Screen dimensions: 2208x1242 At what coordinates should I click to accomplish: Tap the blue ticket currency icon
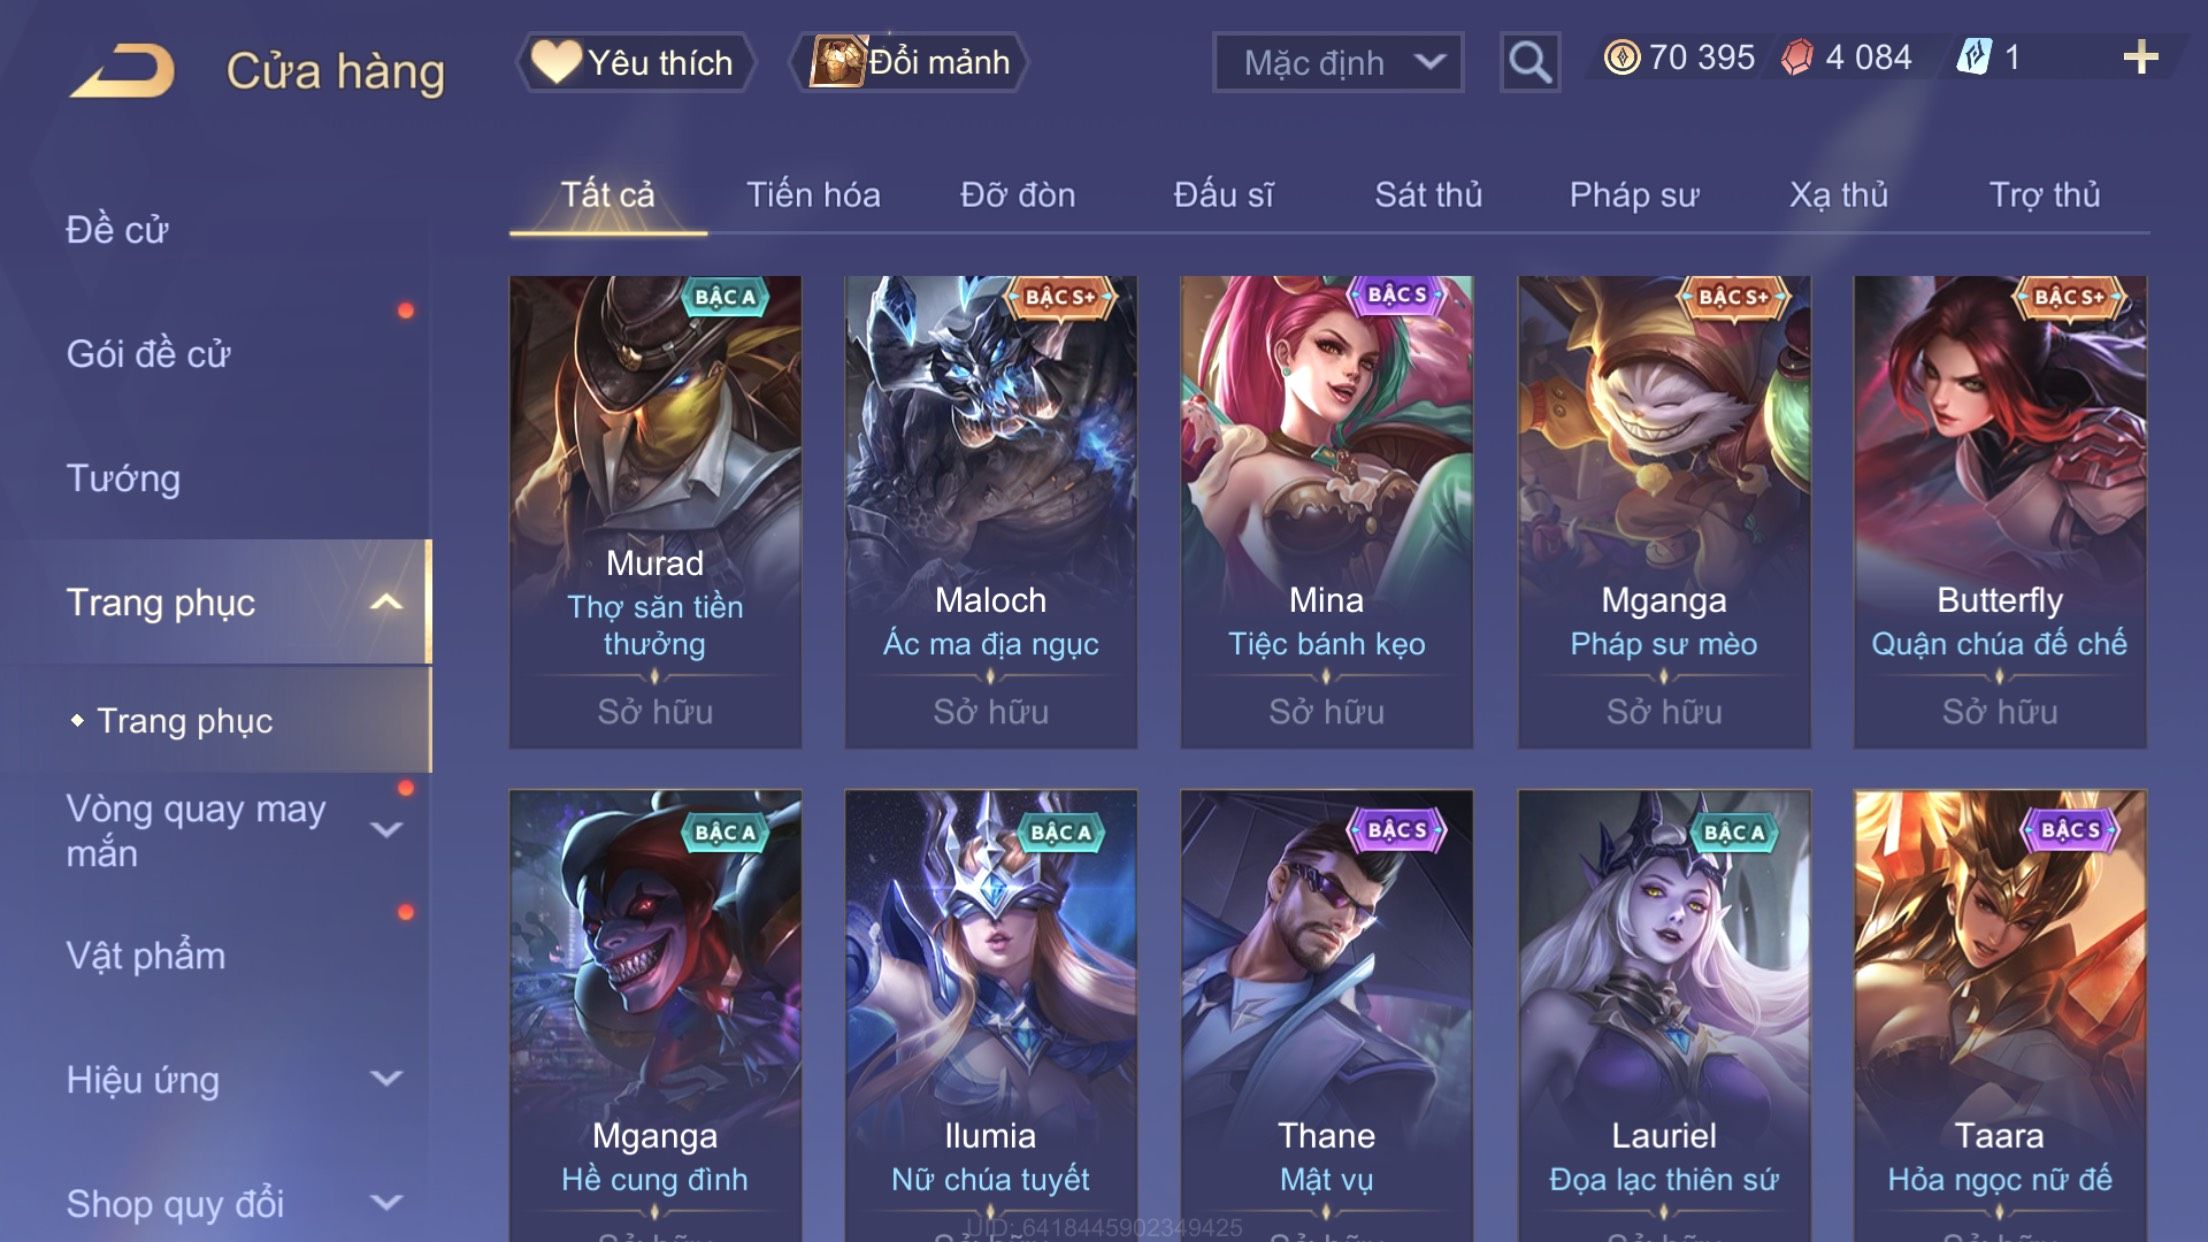point(1974,57)
